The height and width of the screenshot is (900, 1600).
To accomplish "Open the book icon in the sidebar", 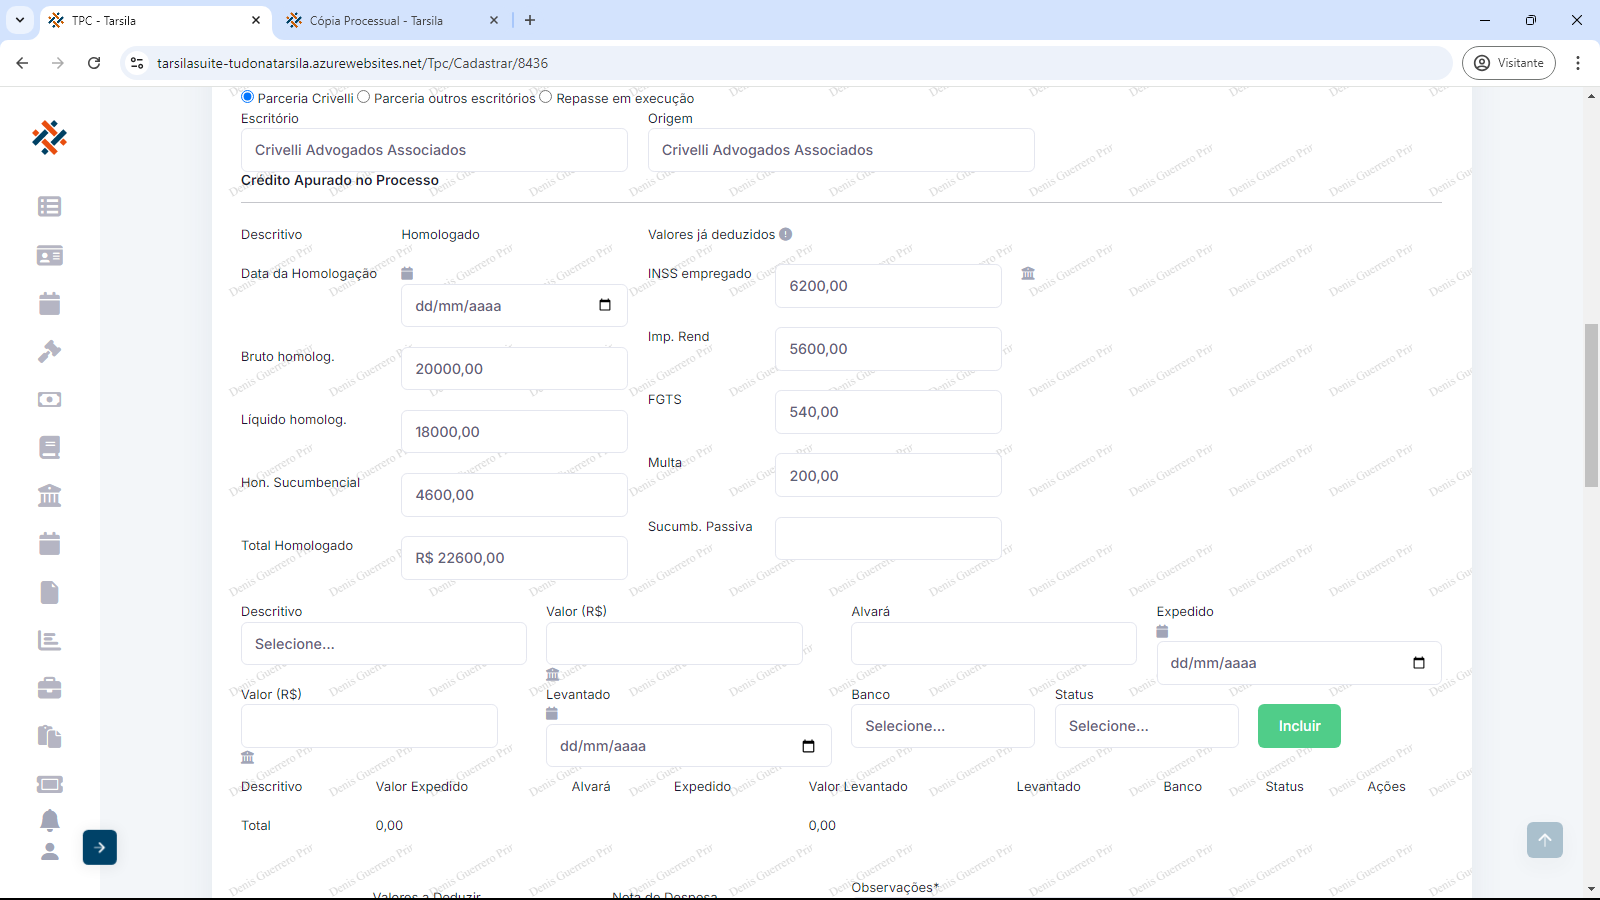I will [x=49, y=447].
